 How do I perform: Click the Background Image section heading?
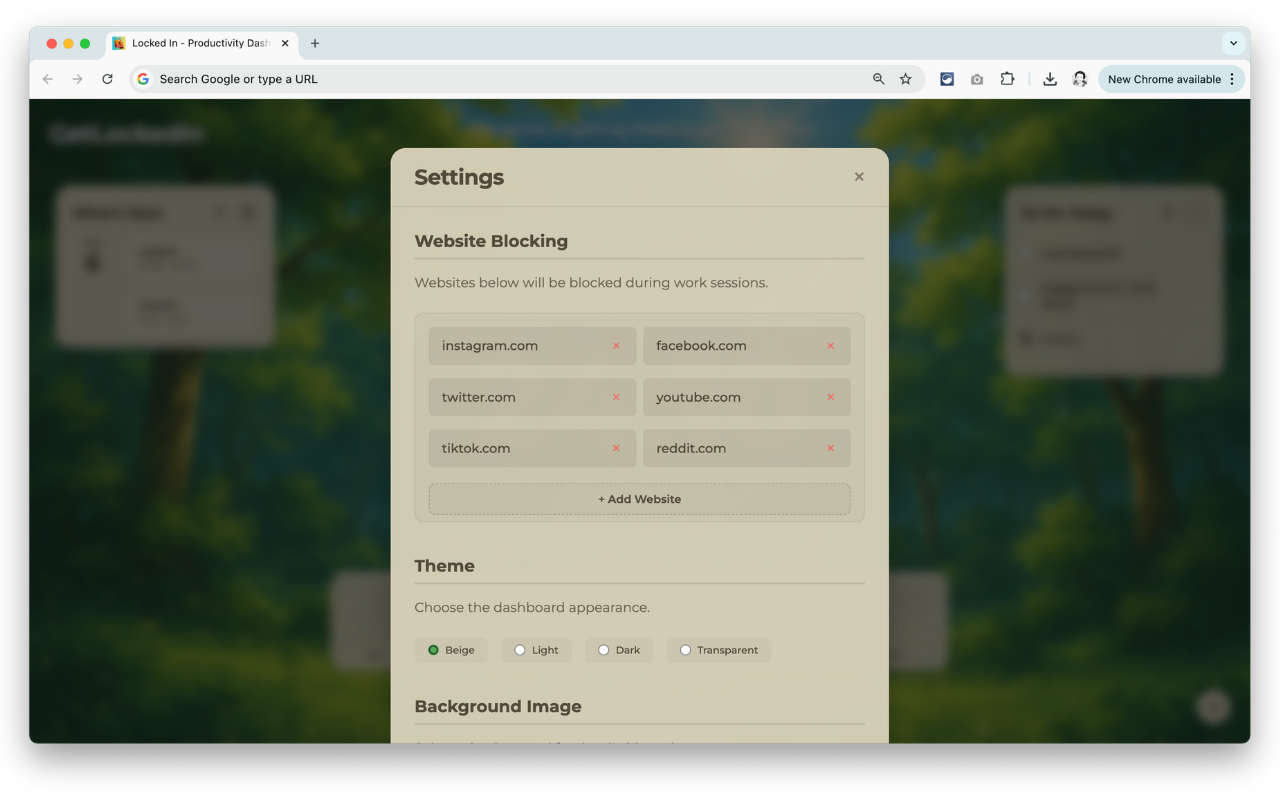[498, 707]
